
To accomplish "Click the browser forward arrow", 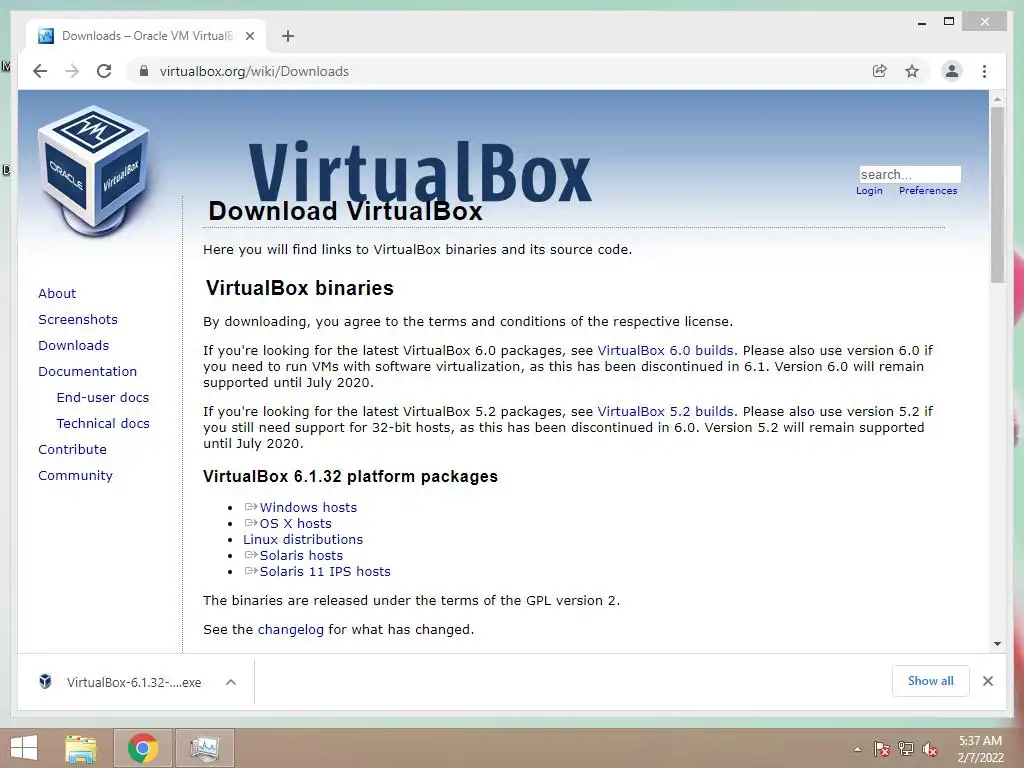I will tap(72, 71).
